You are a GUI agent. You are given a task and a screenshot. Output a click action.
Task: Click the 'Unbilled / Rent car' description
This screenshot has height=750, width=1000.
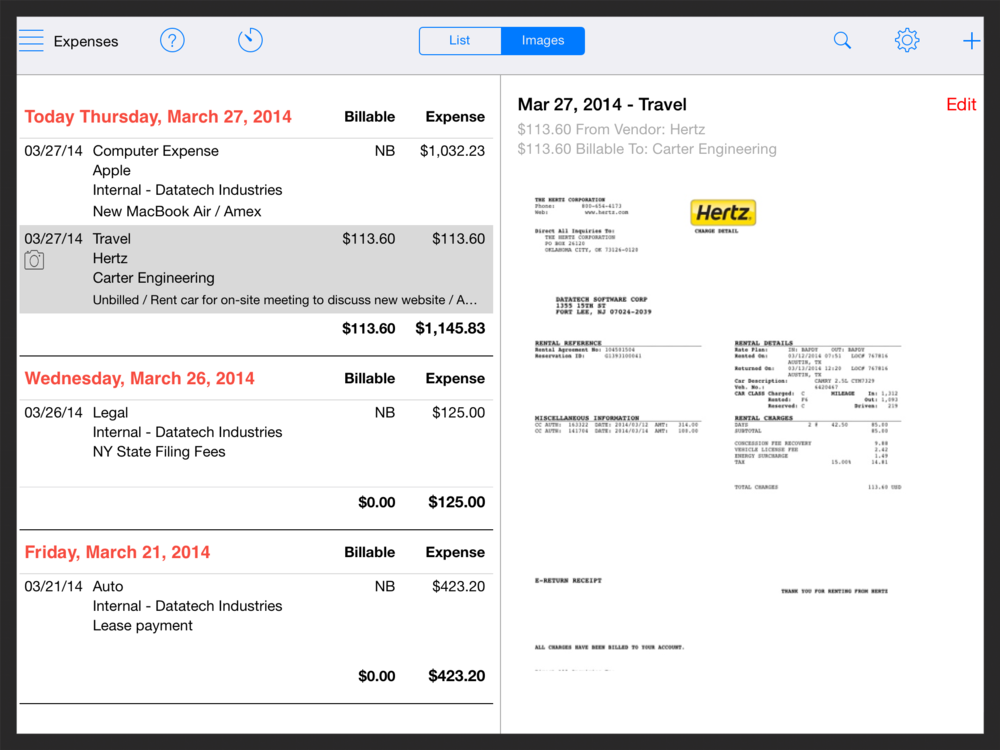(x=284, y=300)
